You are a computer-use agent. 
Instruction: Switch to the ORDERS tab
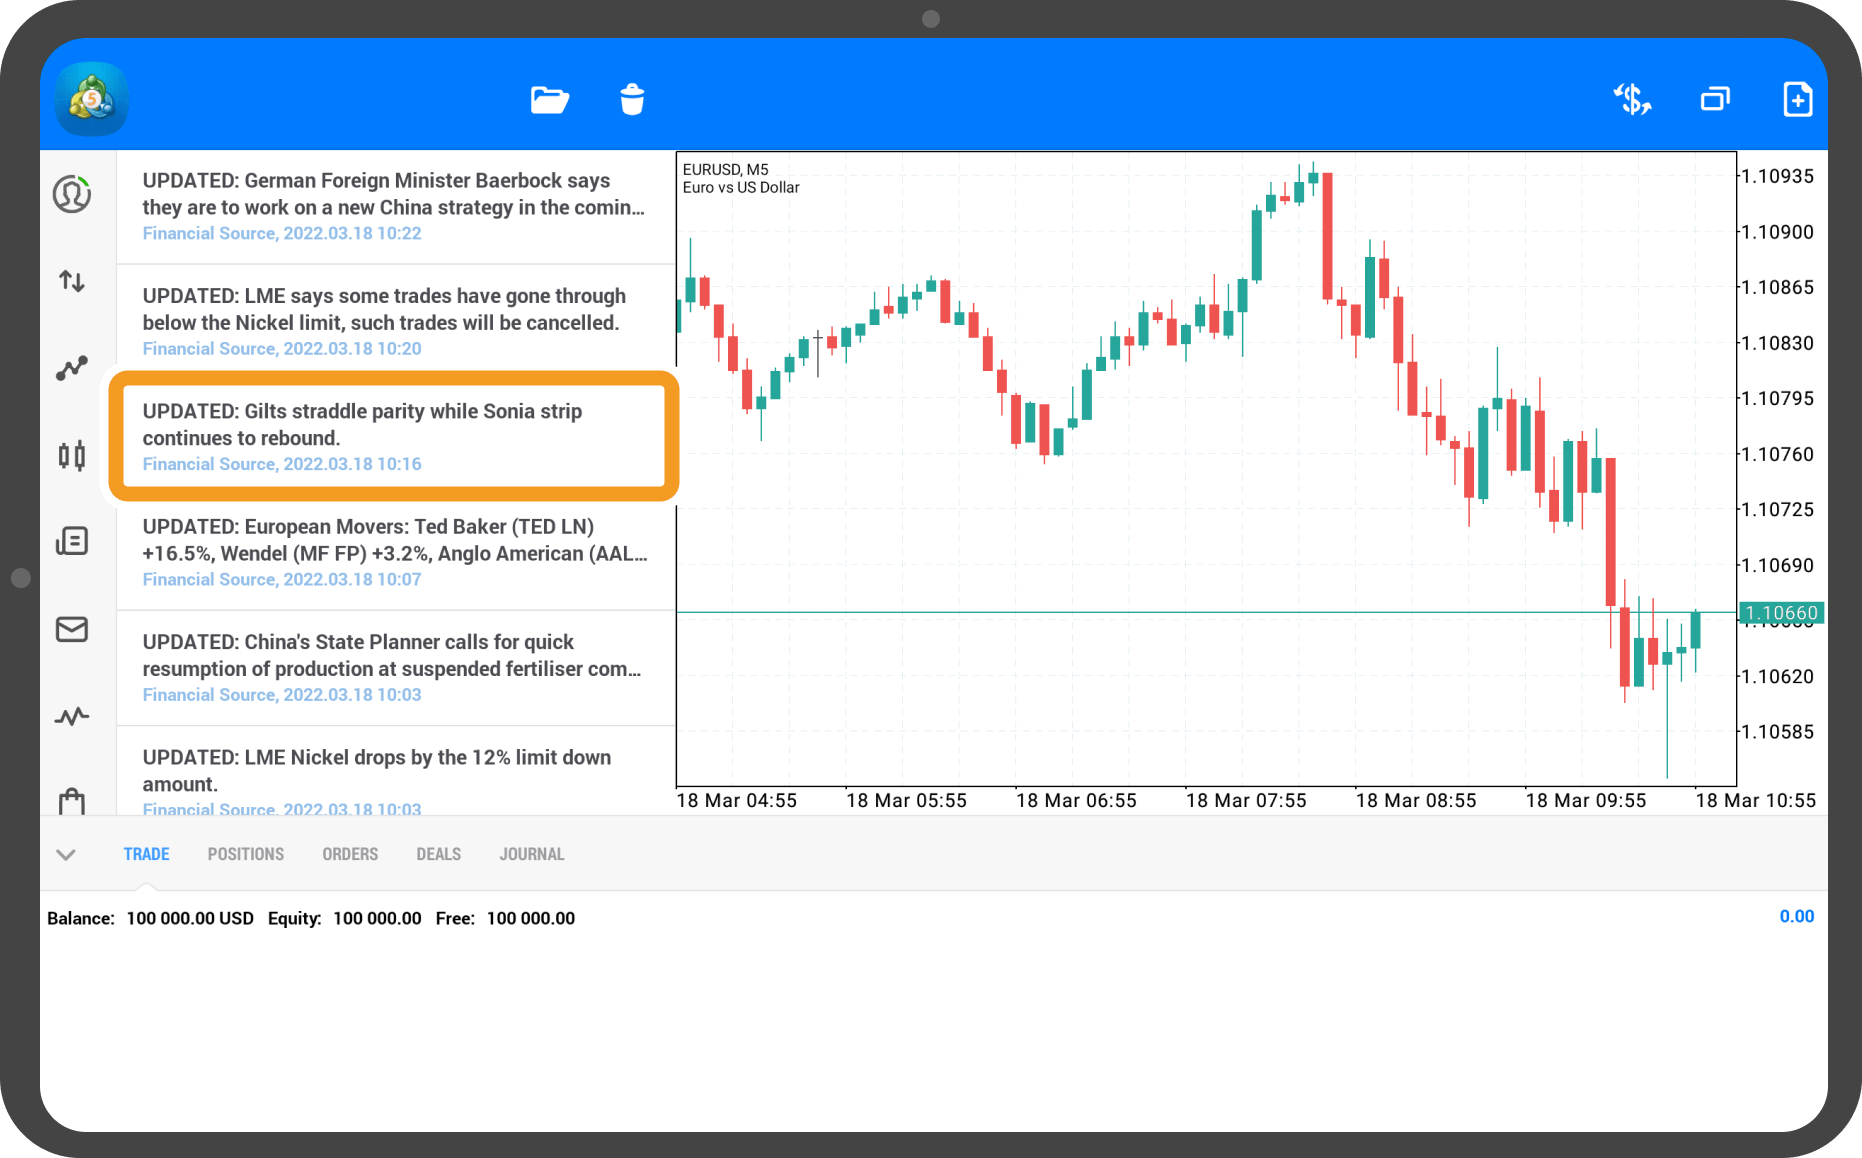(350, 854)
